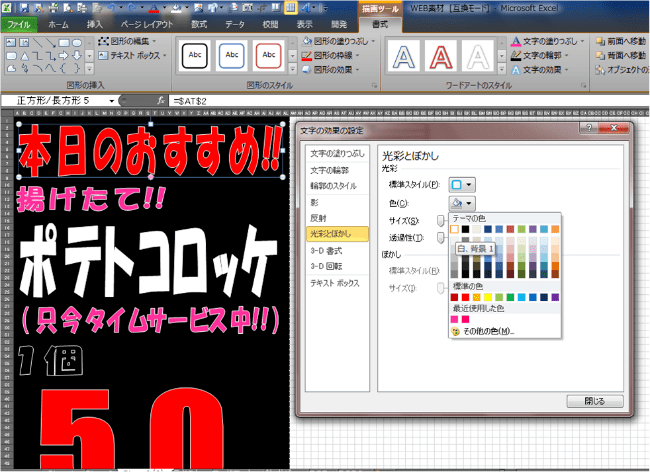Click the formula bar showing =$AT$2

click(x=408, y=101)
